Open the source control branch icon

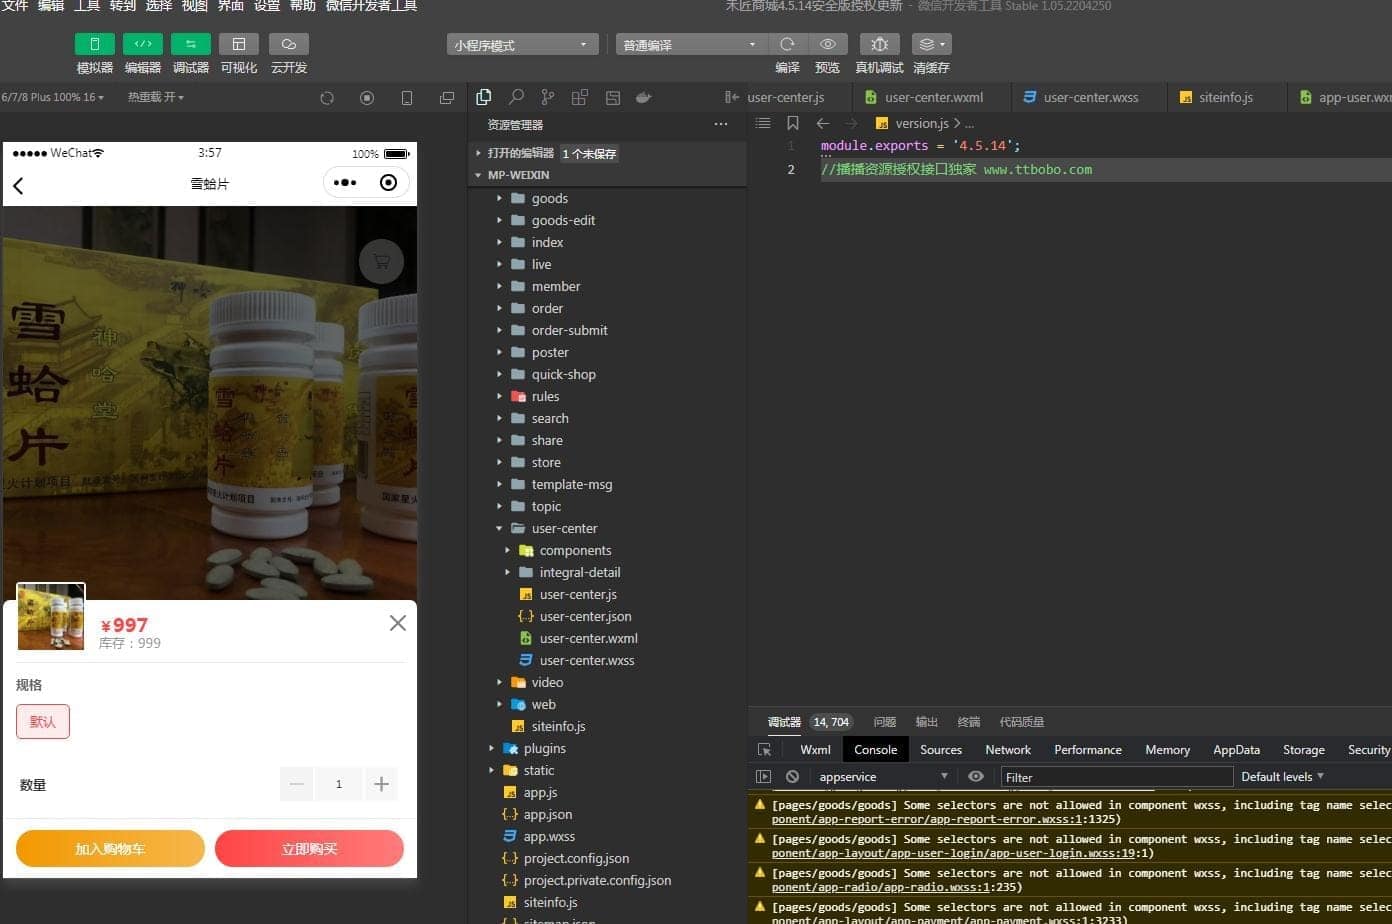(548, 97)
